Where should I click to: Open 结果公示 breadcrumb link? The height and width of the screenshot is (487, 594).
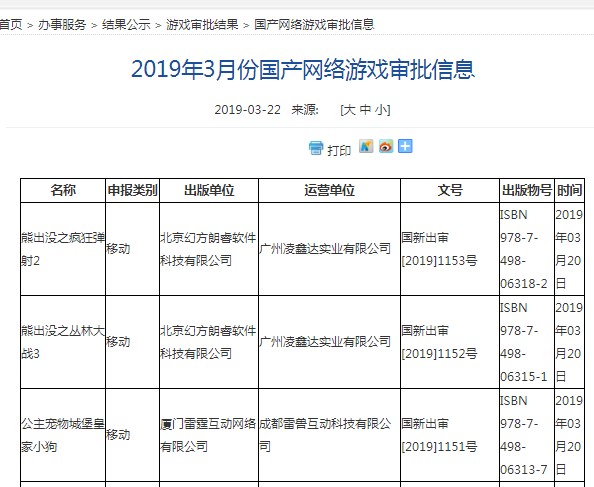(x=126, y=25)
